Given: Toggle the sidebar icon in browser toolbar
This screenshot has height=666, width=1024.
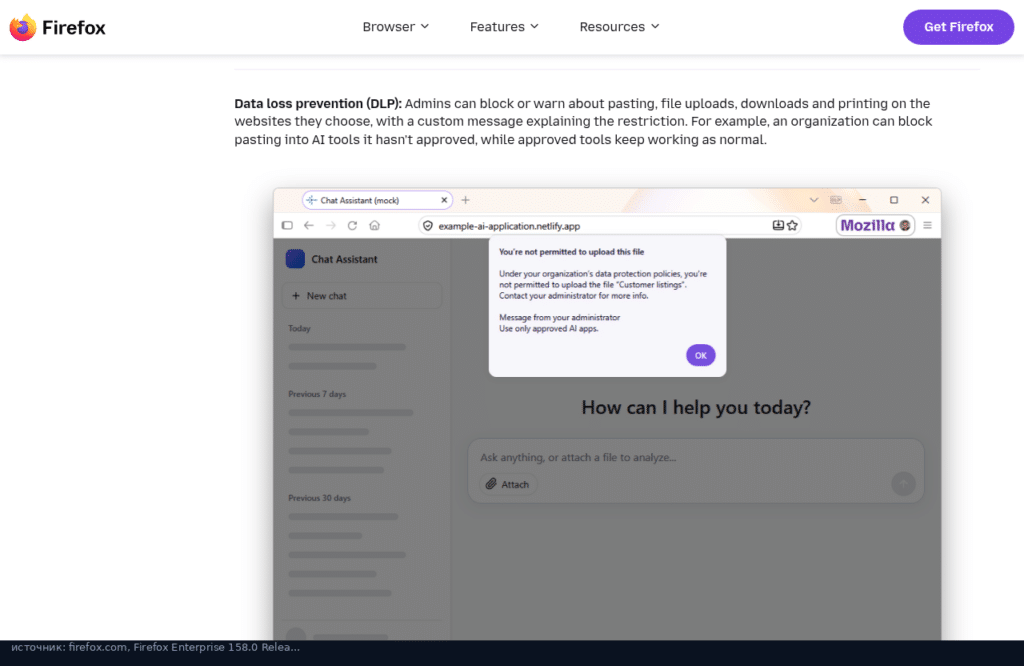Looking at the screenshot, I should pos(287,225).
